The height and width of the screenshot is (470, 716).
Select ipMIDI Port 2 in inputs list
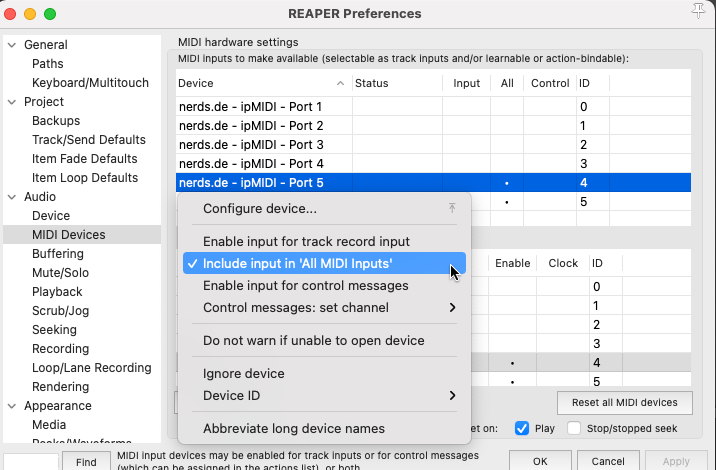pyautogui.click(x=251, y=126)
